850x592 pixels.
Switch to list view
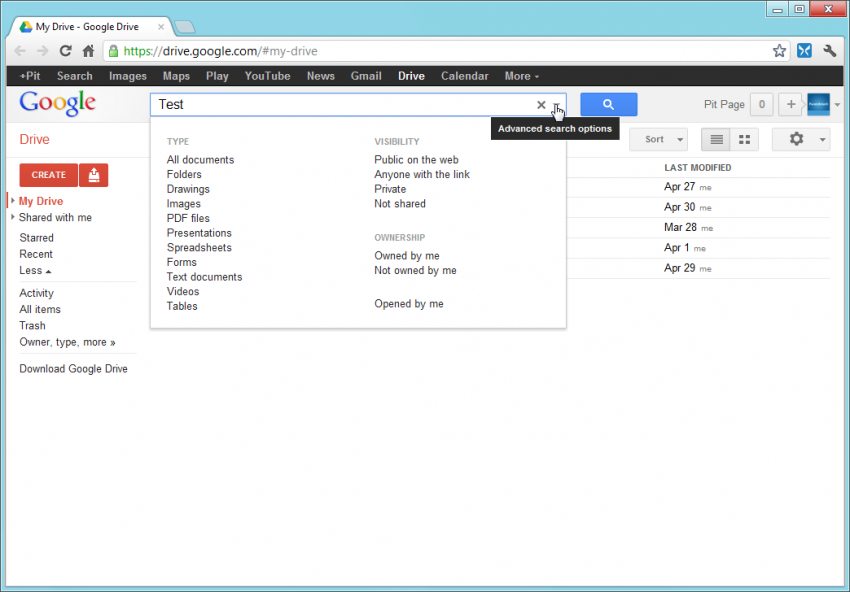pos(716,140)
